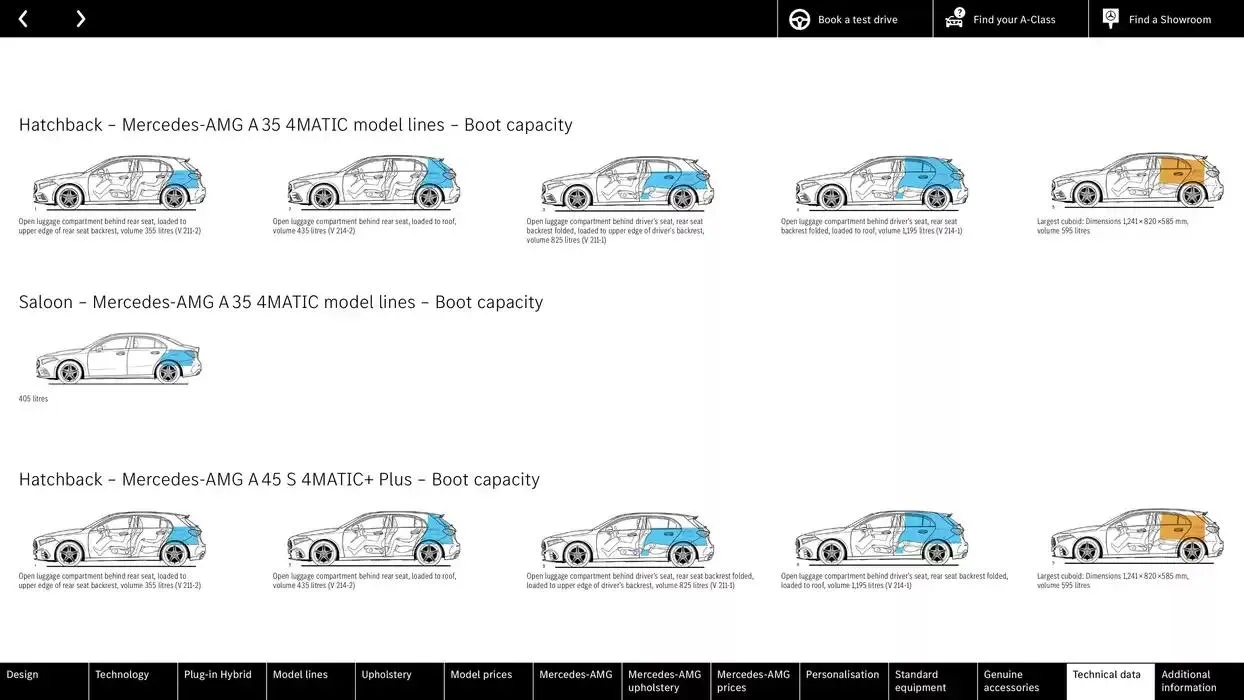The height and width of the screenshot is (700, 1244).
Task: Open the Standard equipment section
Action: 930,681
